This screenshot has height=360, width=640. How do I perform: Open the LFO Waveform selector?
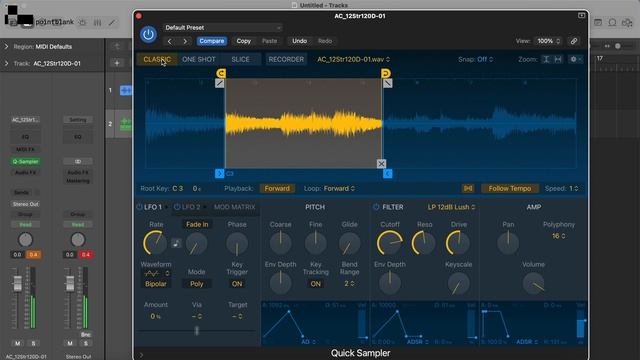click(x=157, y=273)
